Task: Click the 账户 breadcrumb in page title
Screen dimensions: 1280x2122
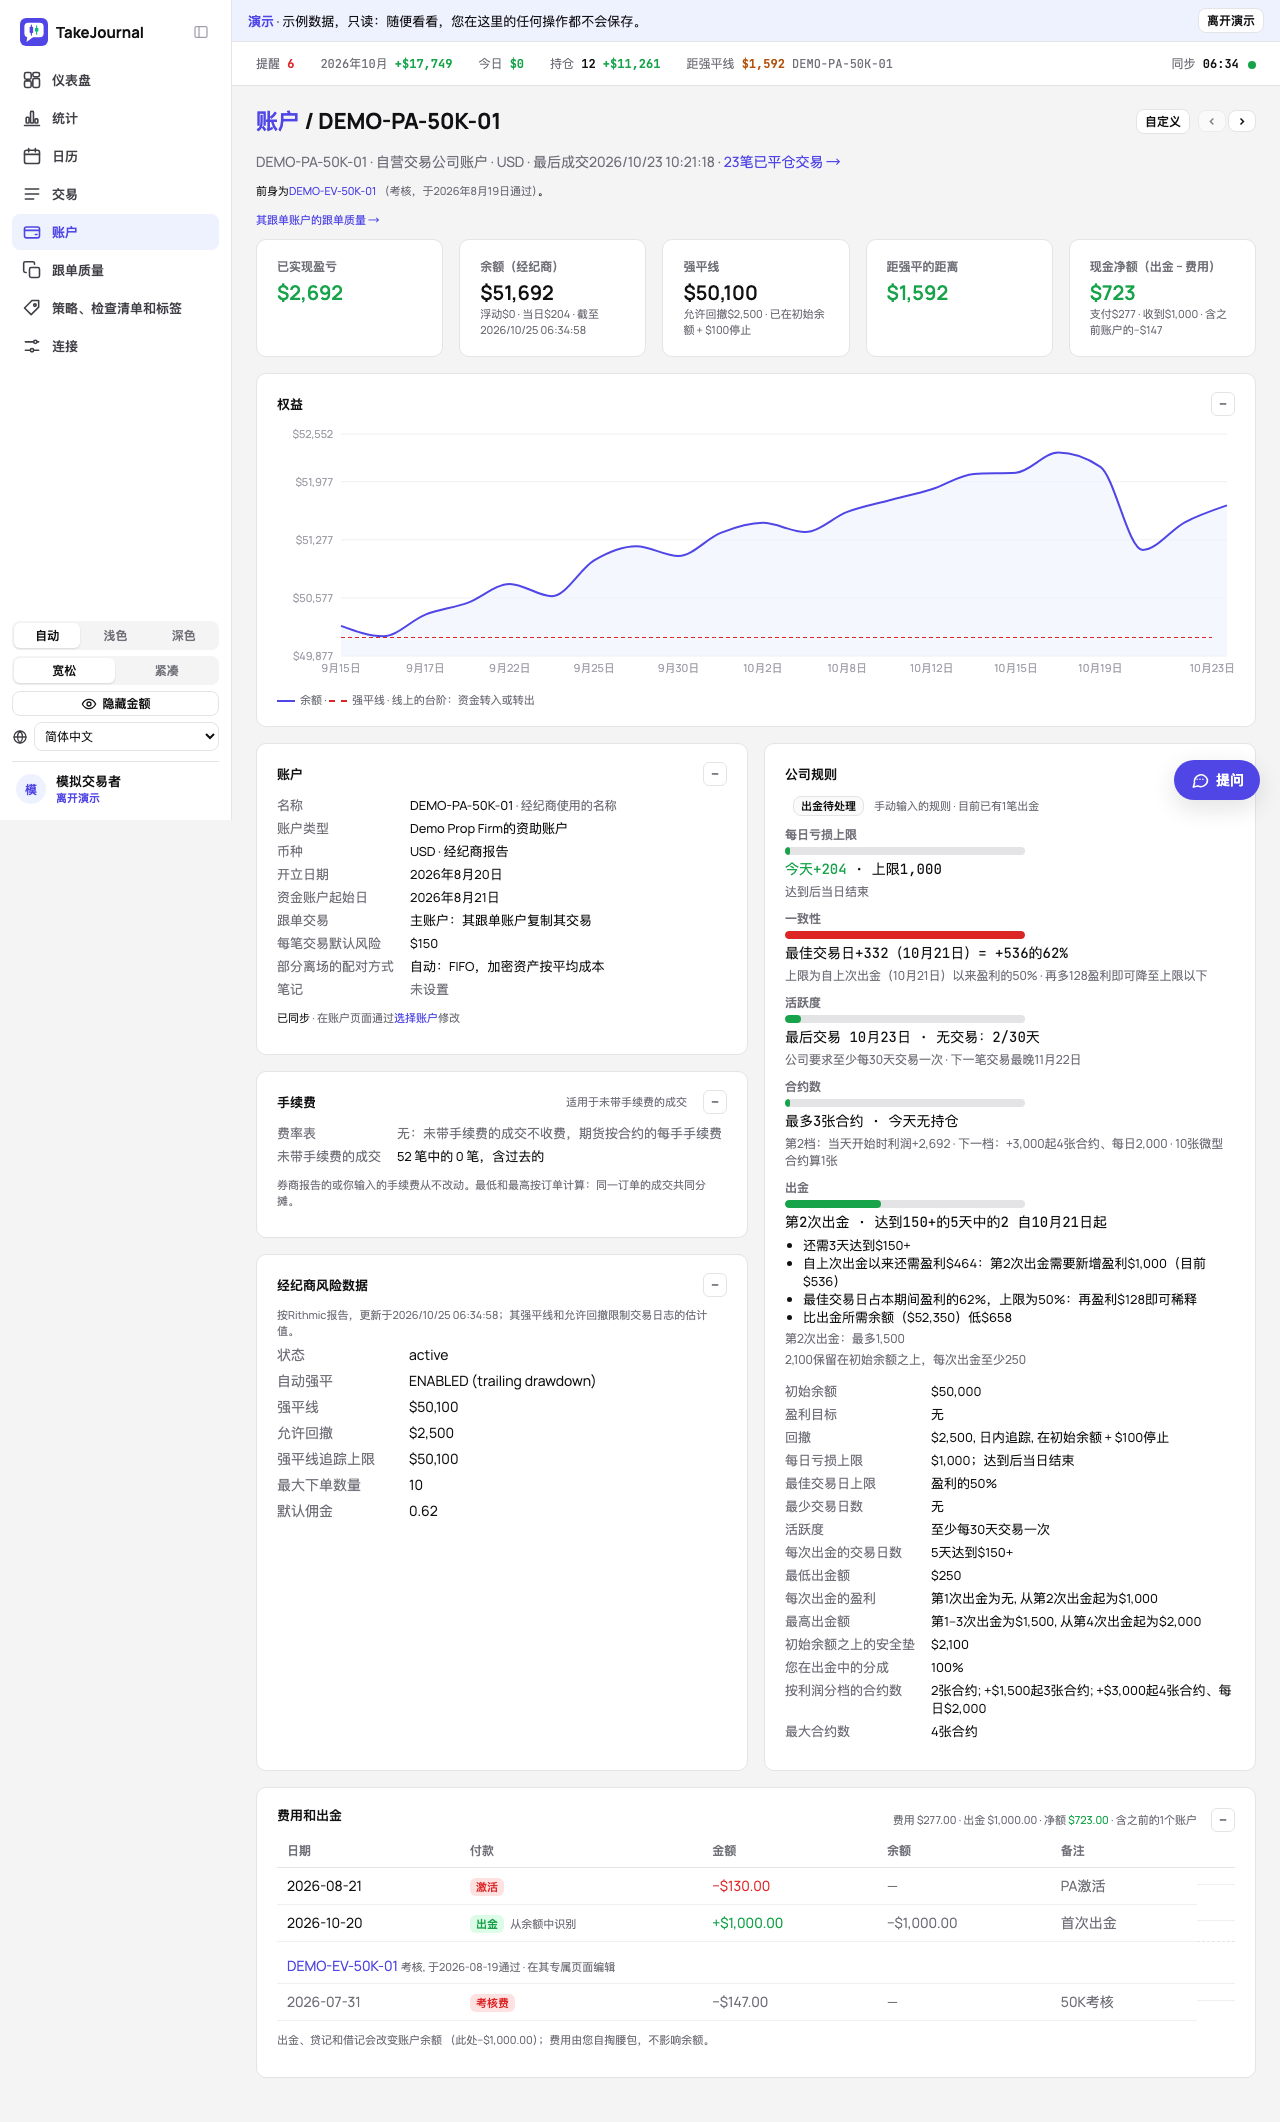Action: point(277,121)
